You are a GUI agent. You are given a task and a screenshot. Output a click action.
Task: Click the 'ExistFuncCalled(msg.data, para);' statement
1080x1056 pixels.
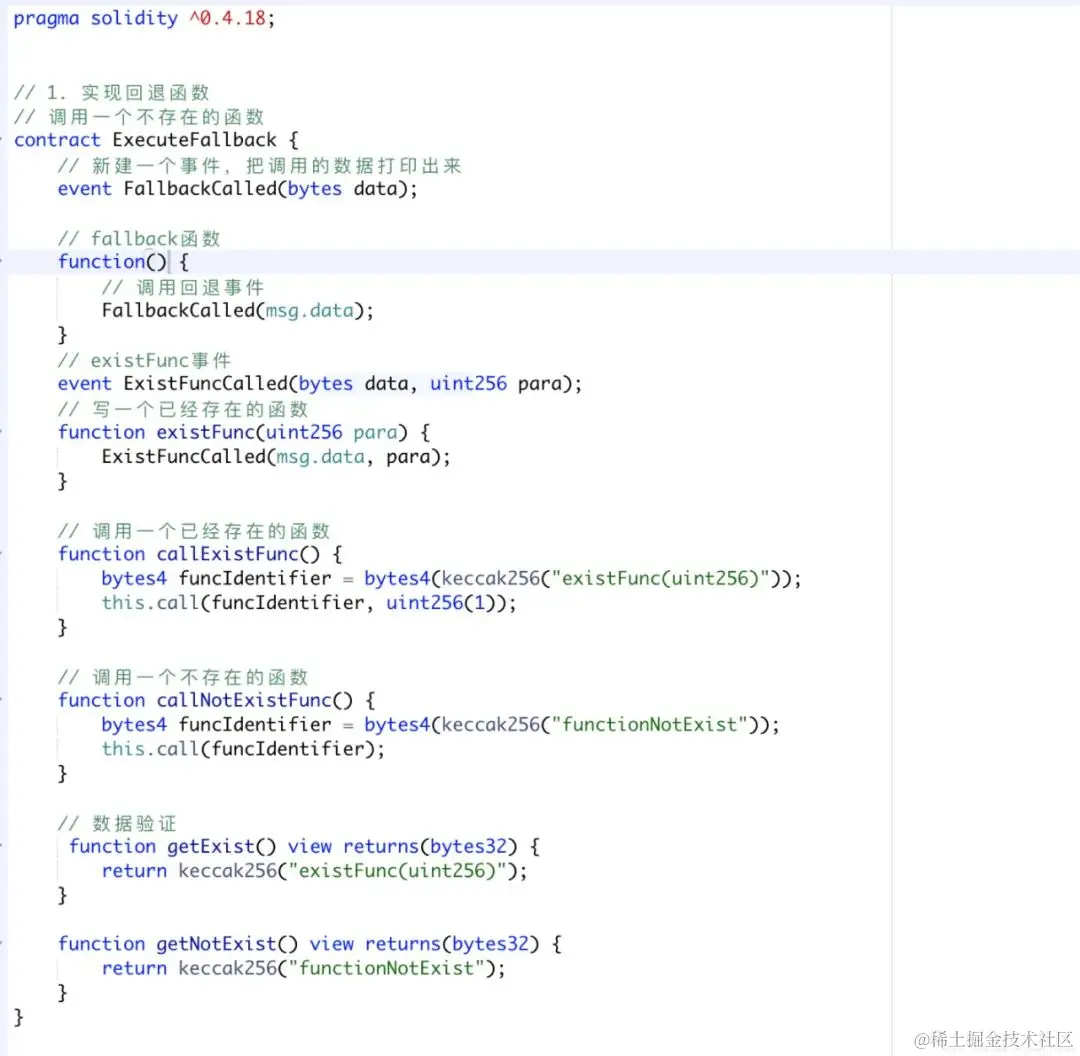(x=276, y=457)
